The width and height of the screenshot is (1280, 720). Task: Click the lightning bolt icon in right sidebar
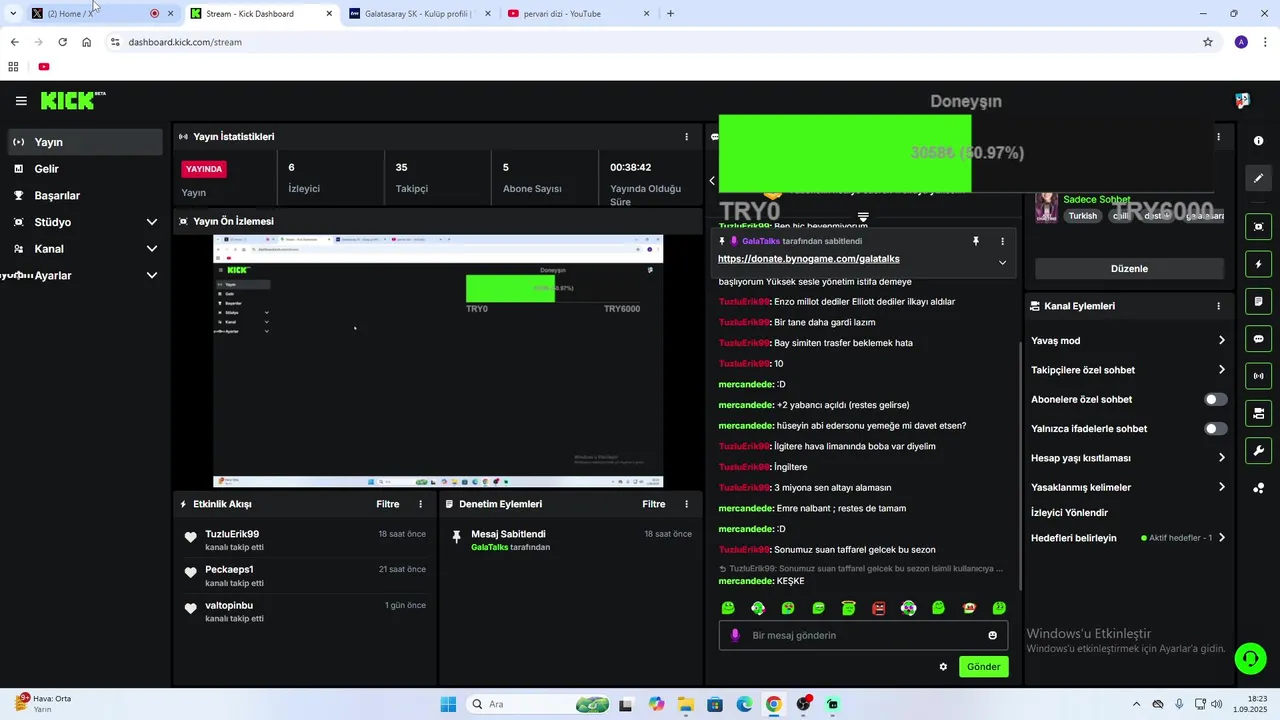[1258, 264]
